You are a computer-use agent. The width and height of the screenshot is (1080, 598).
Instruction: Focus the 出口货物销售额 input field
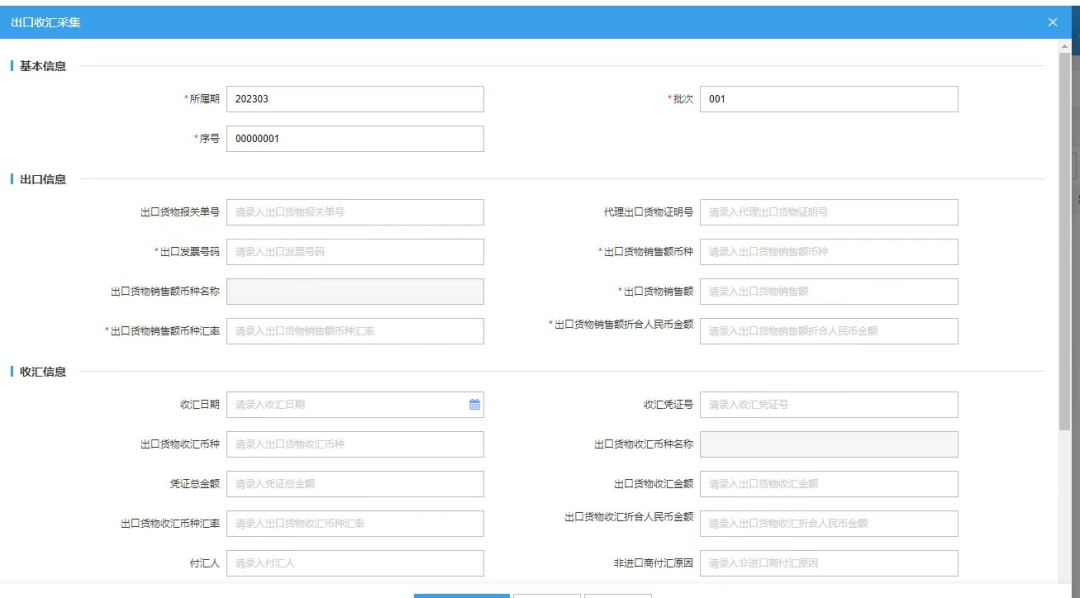tap(829, 291)
